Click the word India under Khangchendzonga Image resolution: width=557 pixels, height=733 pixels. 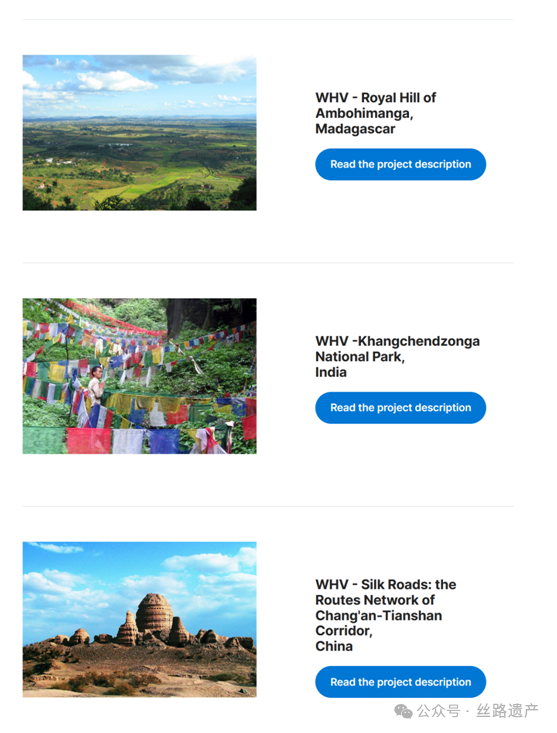tap(331, 372)
